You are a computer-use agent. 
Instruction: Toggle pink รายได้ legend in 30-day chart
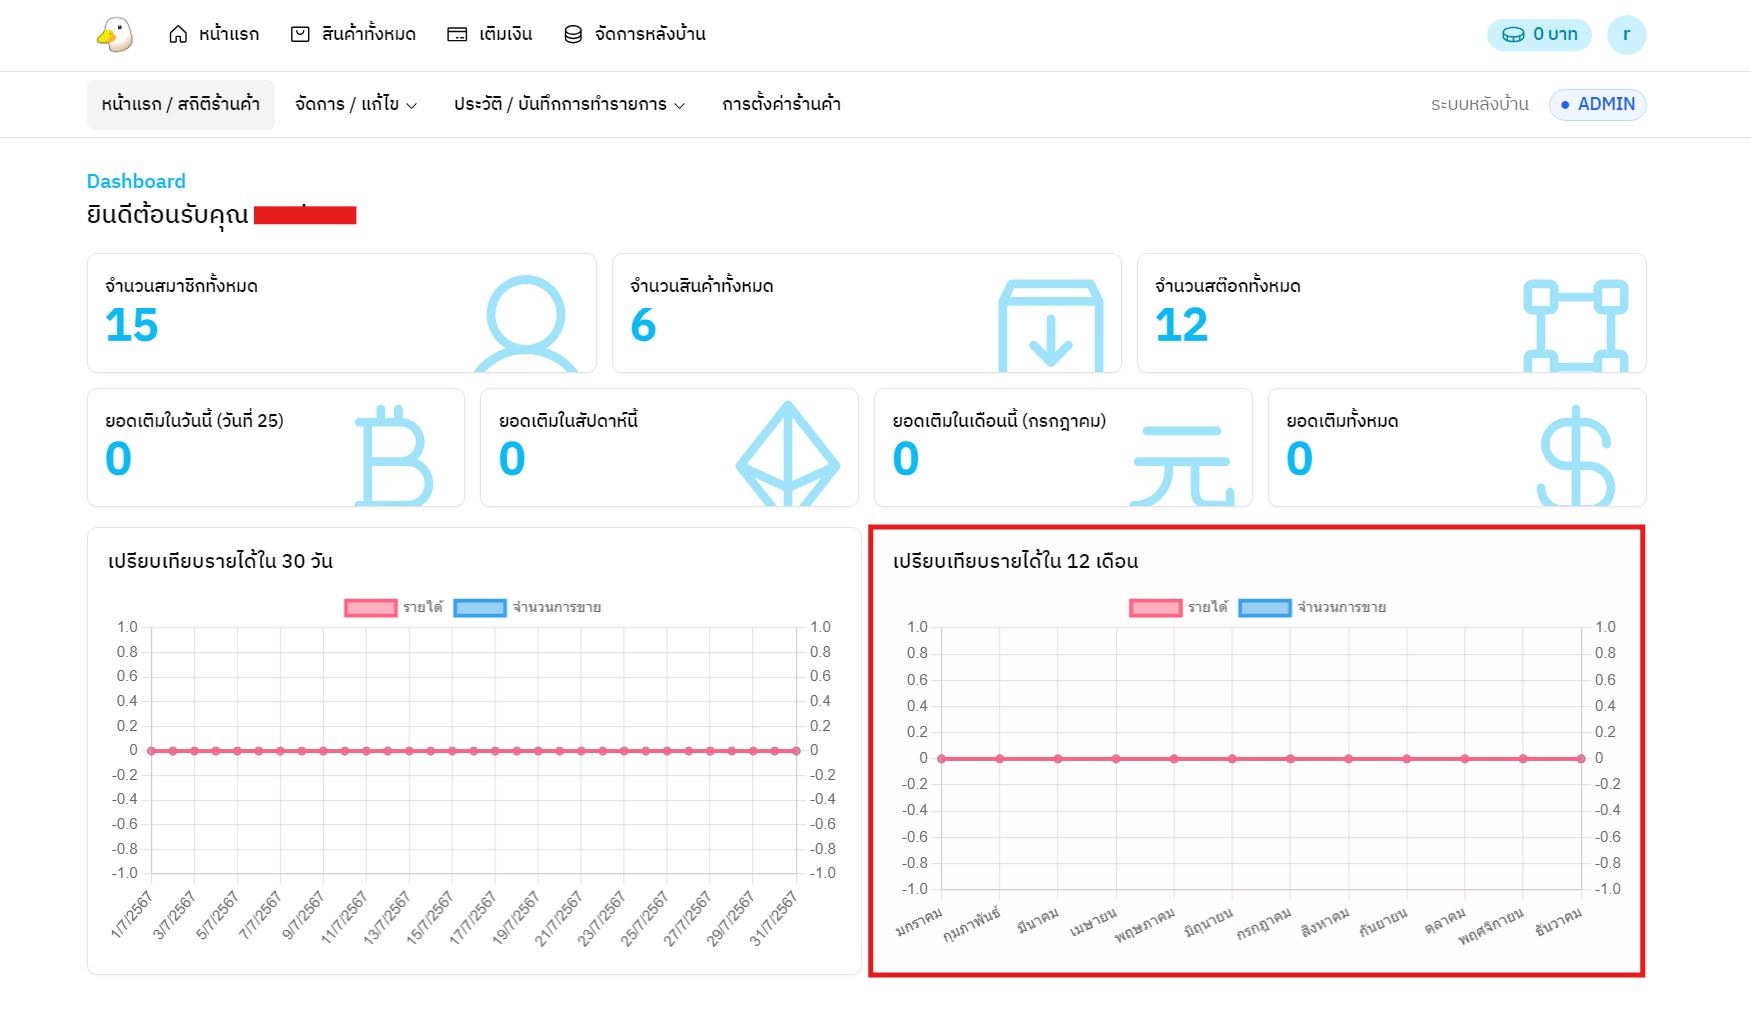[x=394, y=607]
